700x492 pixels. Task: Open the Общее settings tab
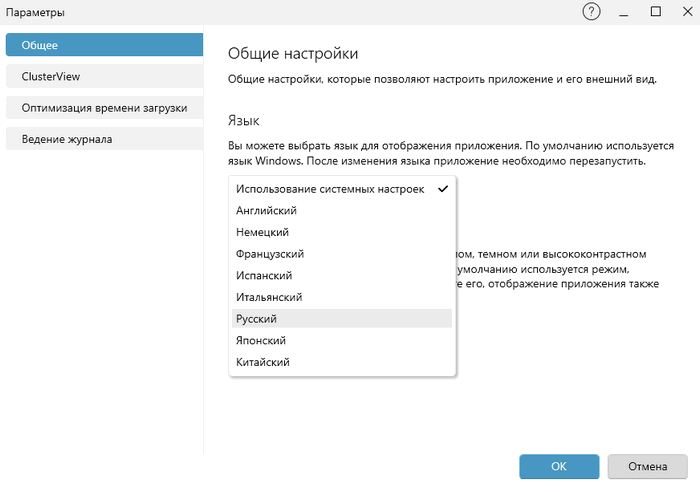click(104, 45)
